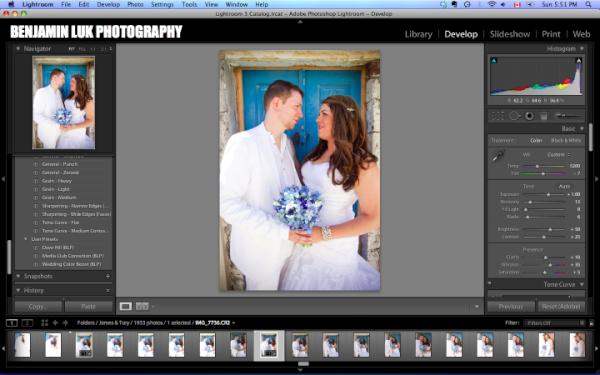Click the main window button labeled 1
Viewport: 600px width, 375px height.
(12, 323)
